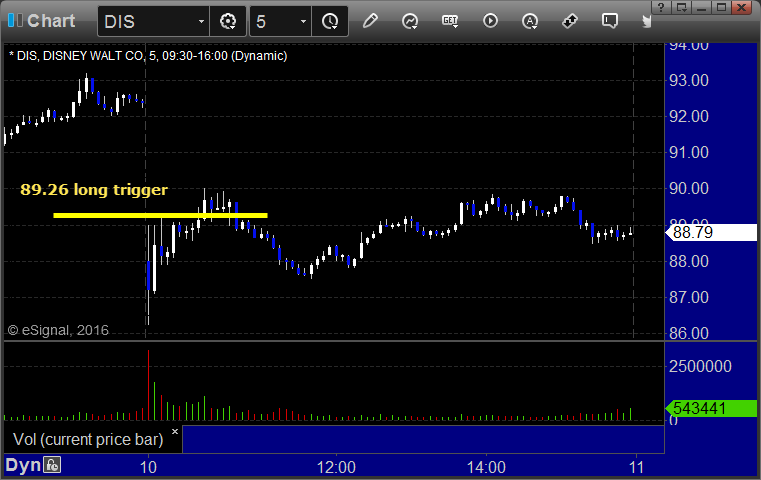761x480 pixels.
Task: Click the tall red opening volume bar
Action: tap(149, 385)
